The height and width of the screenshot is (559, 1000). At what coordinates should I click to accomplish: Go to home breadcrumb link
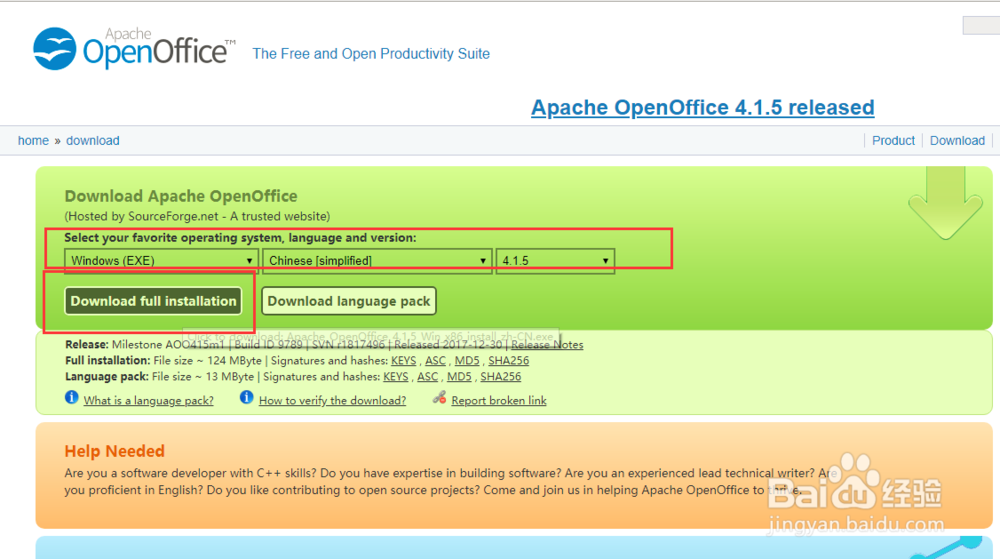point(33,140)
